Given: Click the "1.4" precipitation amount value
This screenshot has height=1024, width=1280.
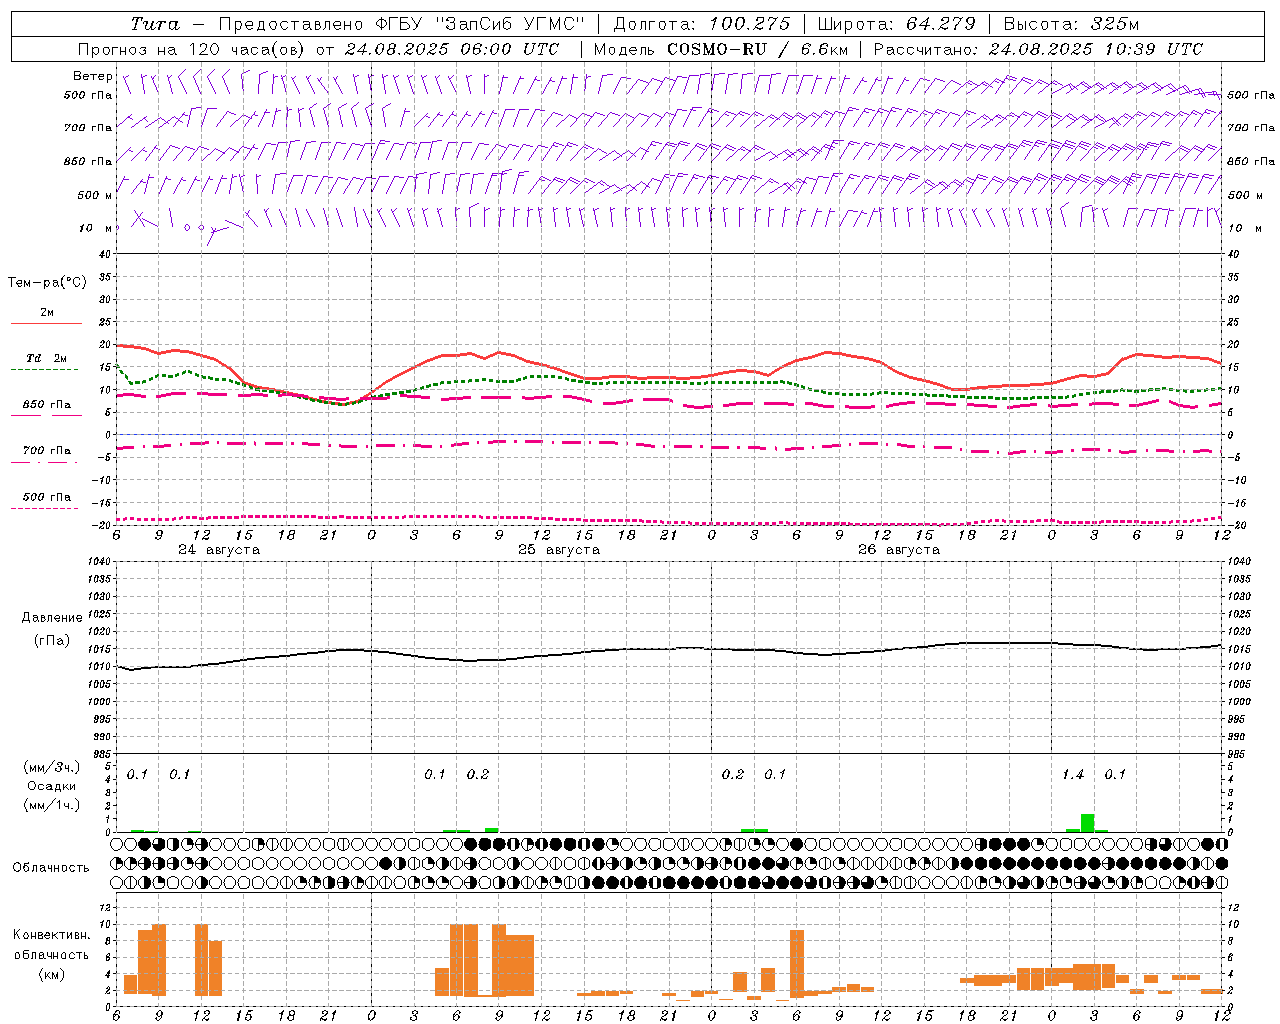Looking at the screenshot, I should (x=1073, y=775).
